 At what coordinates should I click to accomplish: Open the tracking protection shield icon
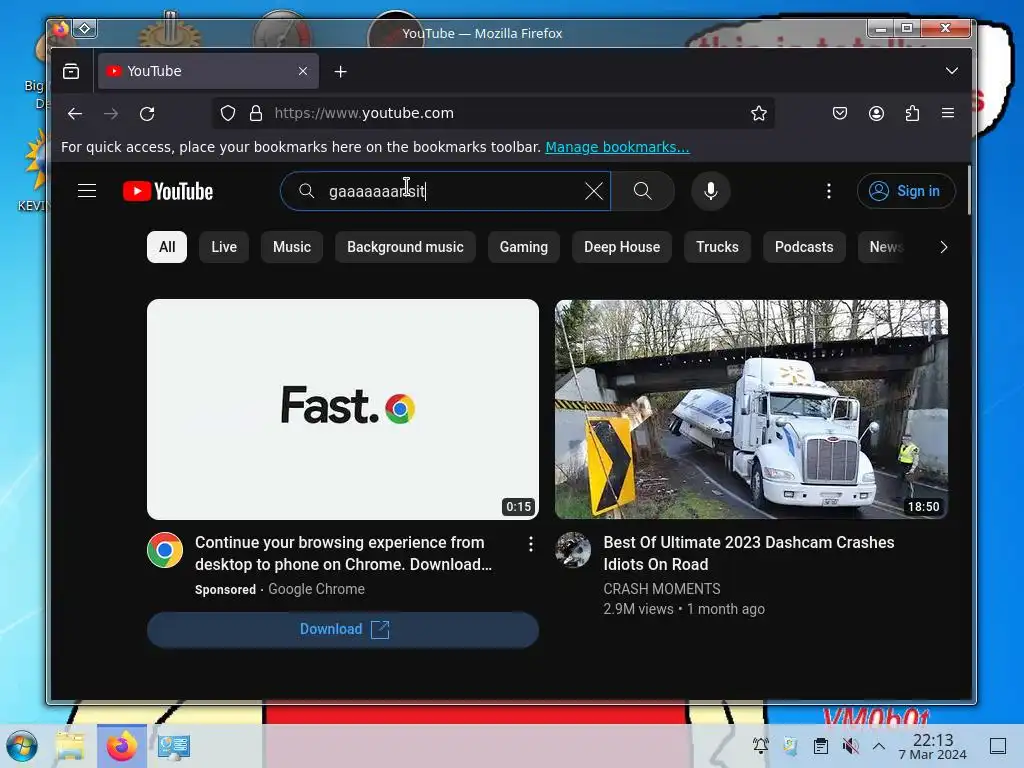point(227,114)
